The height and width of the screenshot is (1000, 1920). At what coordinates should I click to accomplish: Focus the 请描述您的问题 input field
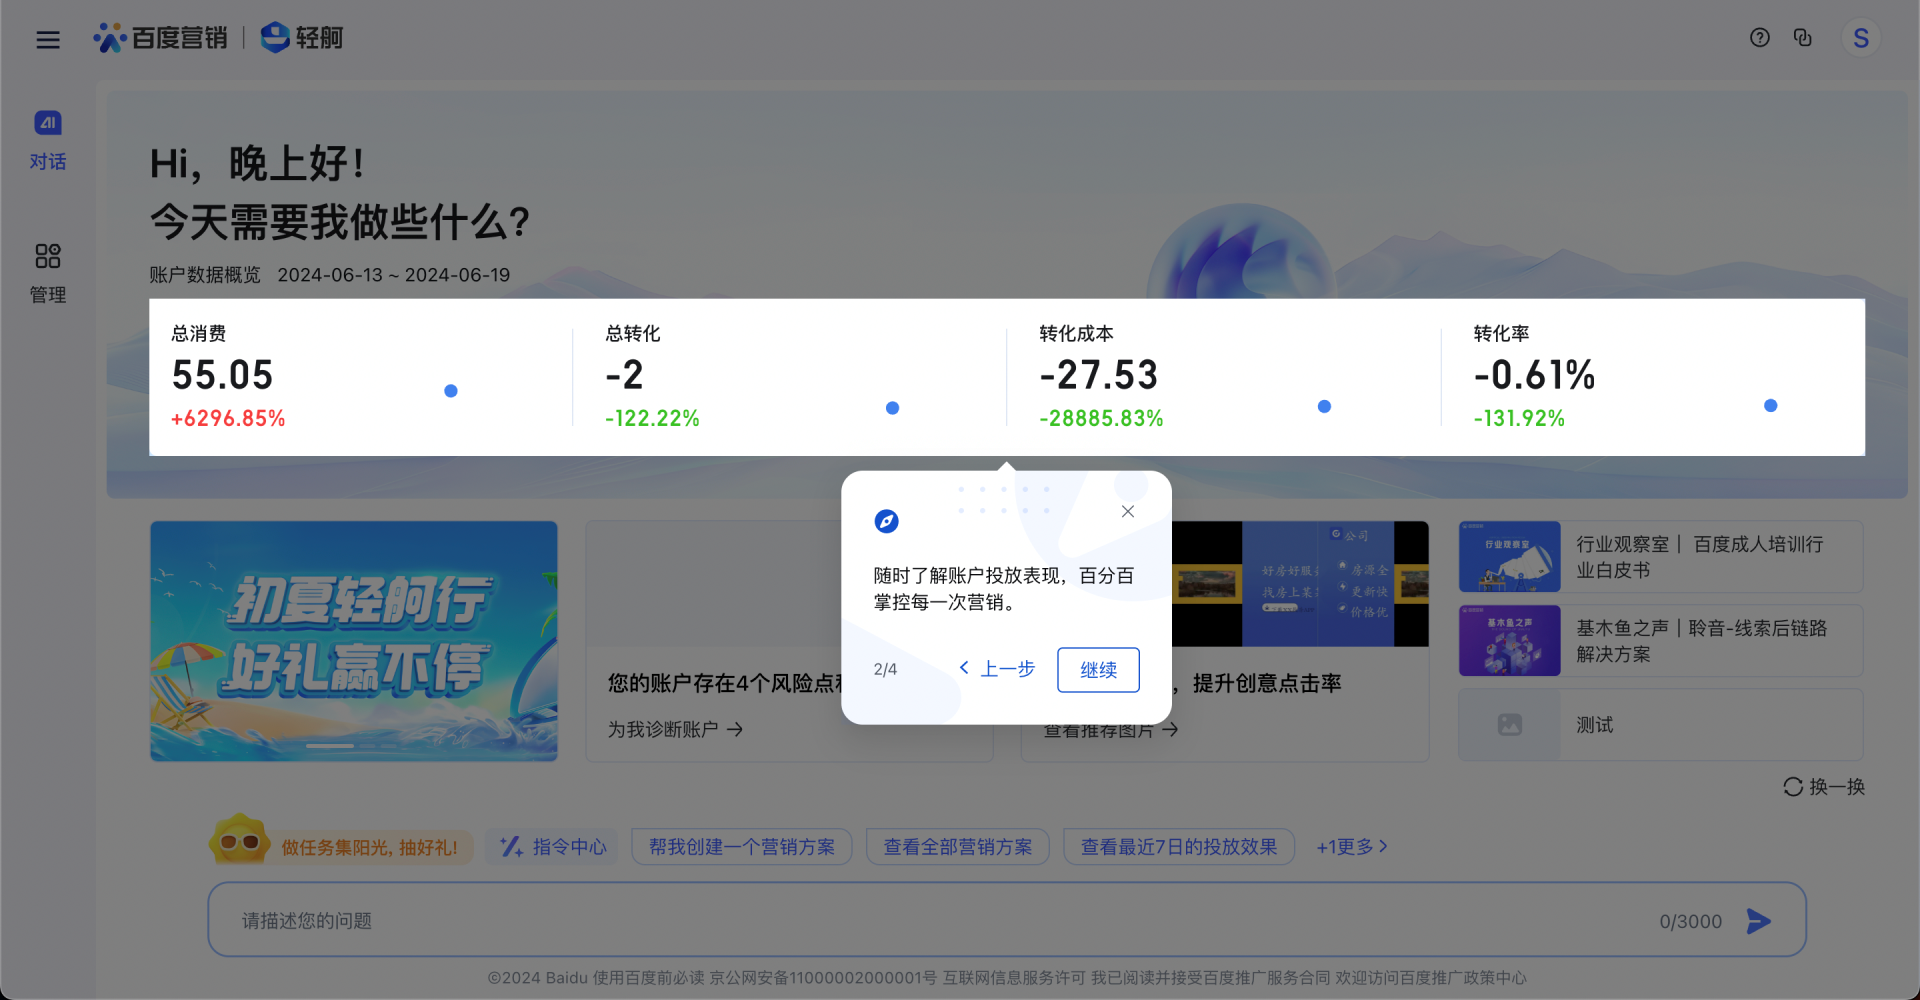click(900, 921)
